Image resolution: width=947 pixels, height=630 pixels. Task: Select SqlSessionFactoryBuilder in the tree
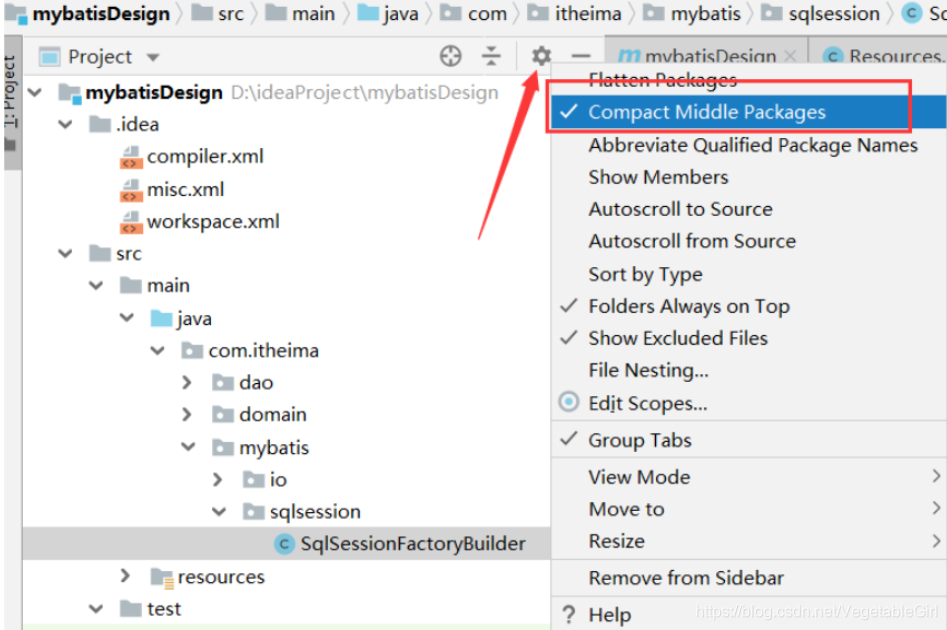click(x=413, y=544)
